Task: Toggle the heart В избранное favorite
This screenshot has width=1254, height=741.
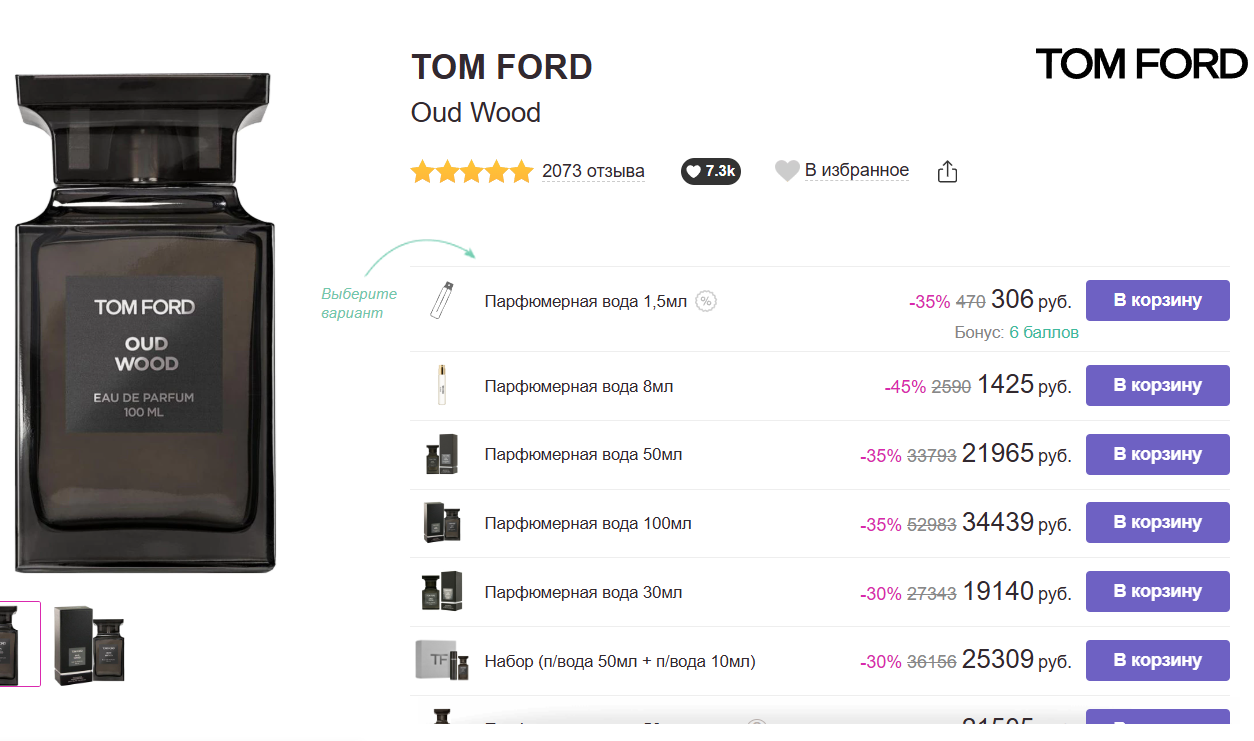Action: coord(842,171)
